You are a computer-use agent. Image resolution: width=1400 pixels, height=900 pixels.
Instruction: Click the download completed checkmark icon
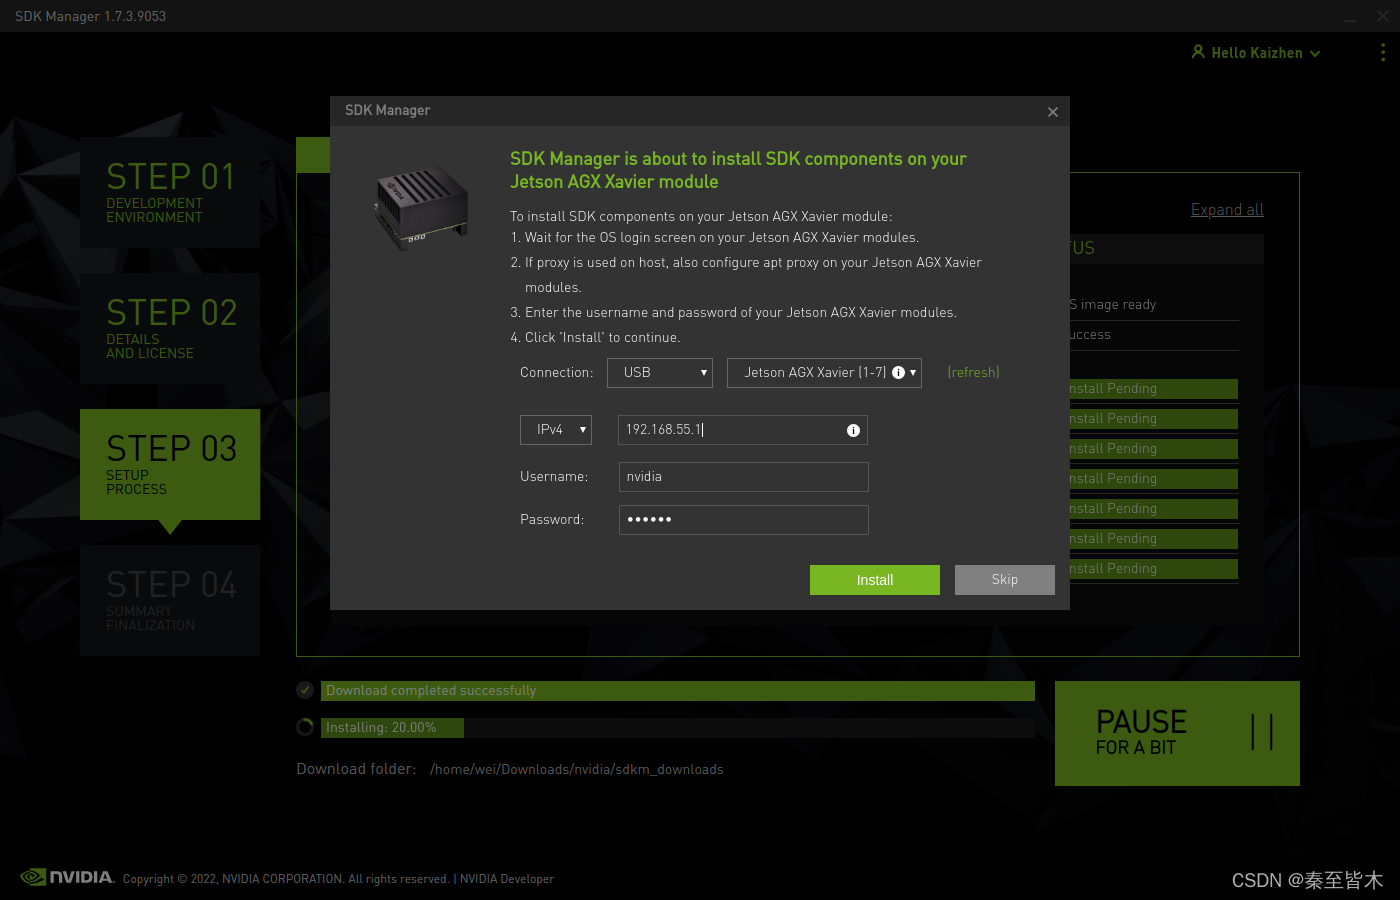click(305, 690)
